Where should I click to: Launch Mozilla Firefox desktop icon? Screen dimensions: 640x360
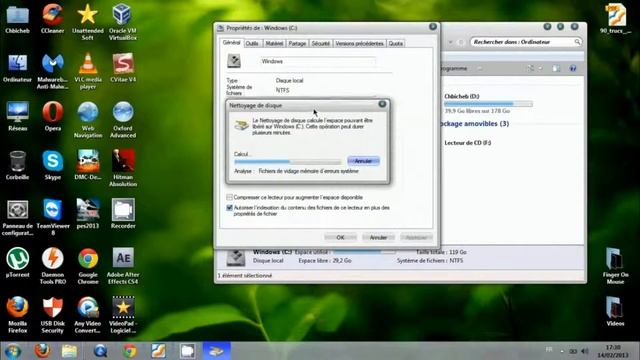(17, 315)
